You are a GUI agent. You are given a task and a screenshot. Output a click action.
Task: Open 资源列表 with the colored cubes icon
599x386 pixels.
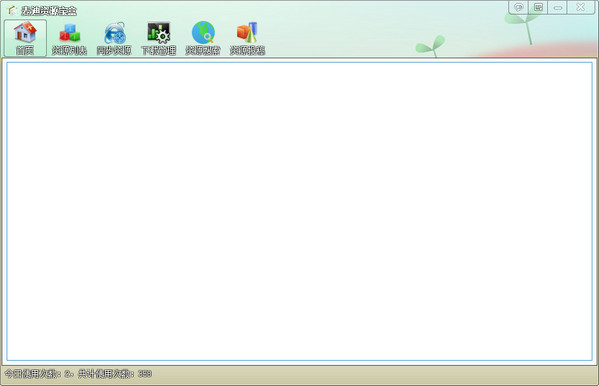(x=70, y=38)
